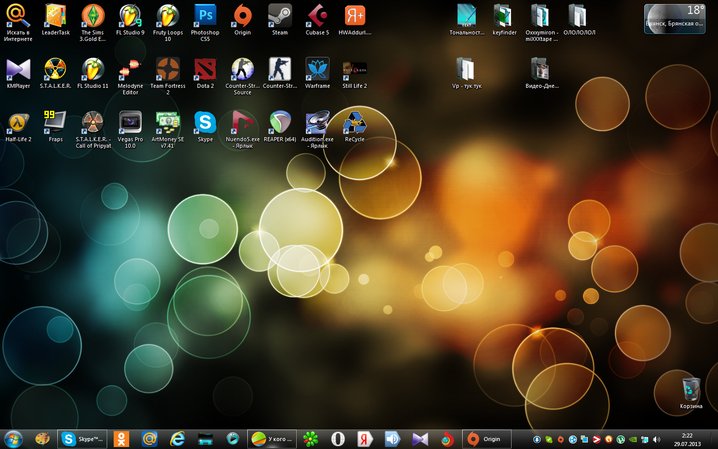Open KMPlayer pinned on taskbar
Viewport: 718px width, 449px height.
[x=420, y=439]
